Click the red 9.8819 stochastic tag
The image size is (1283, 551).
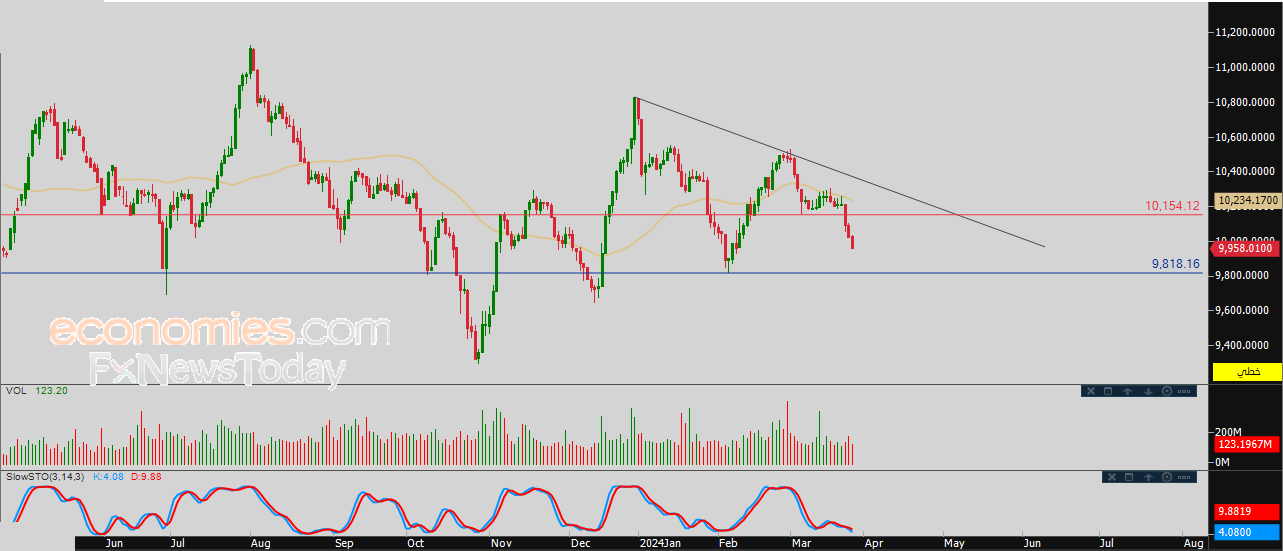click(x=1247, y=511)
